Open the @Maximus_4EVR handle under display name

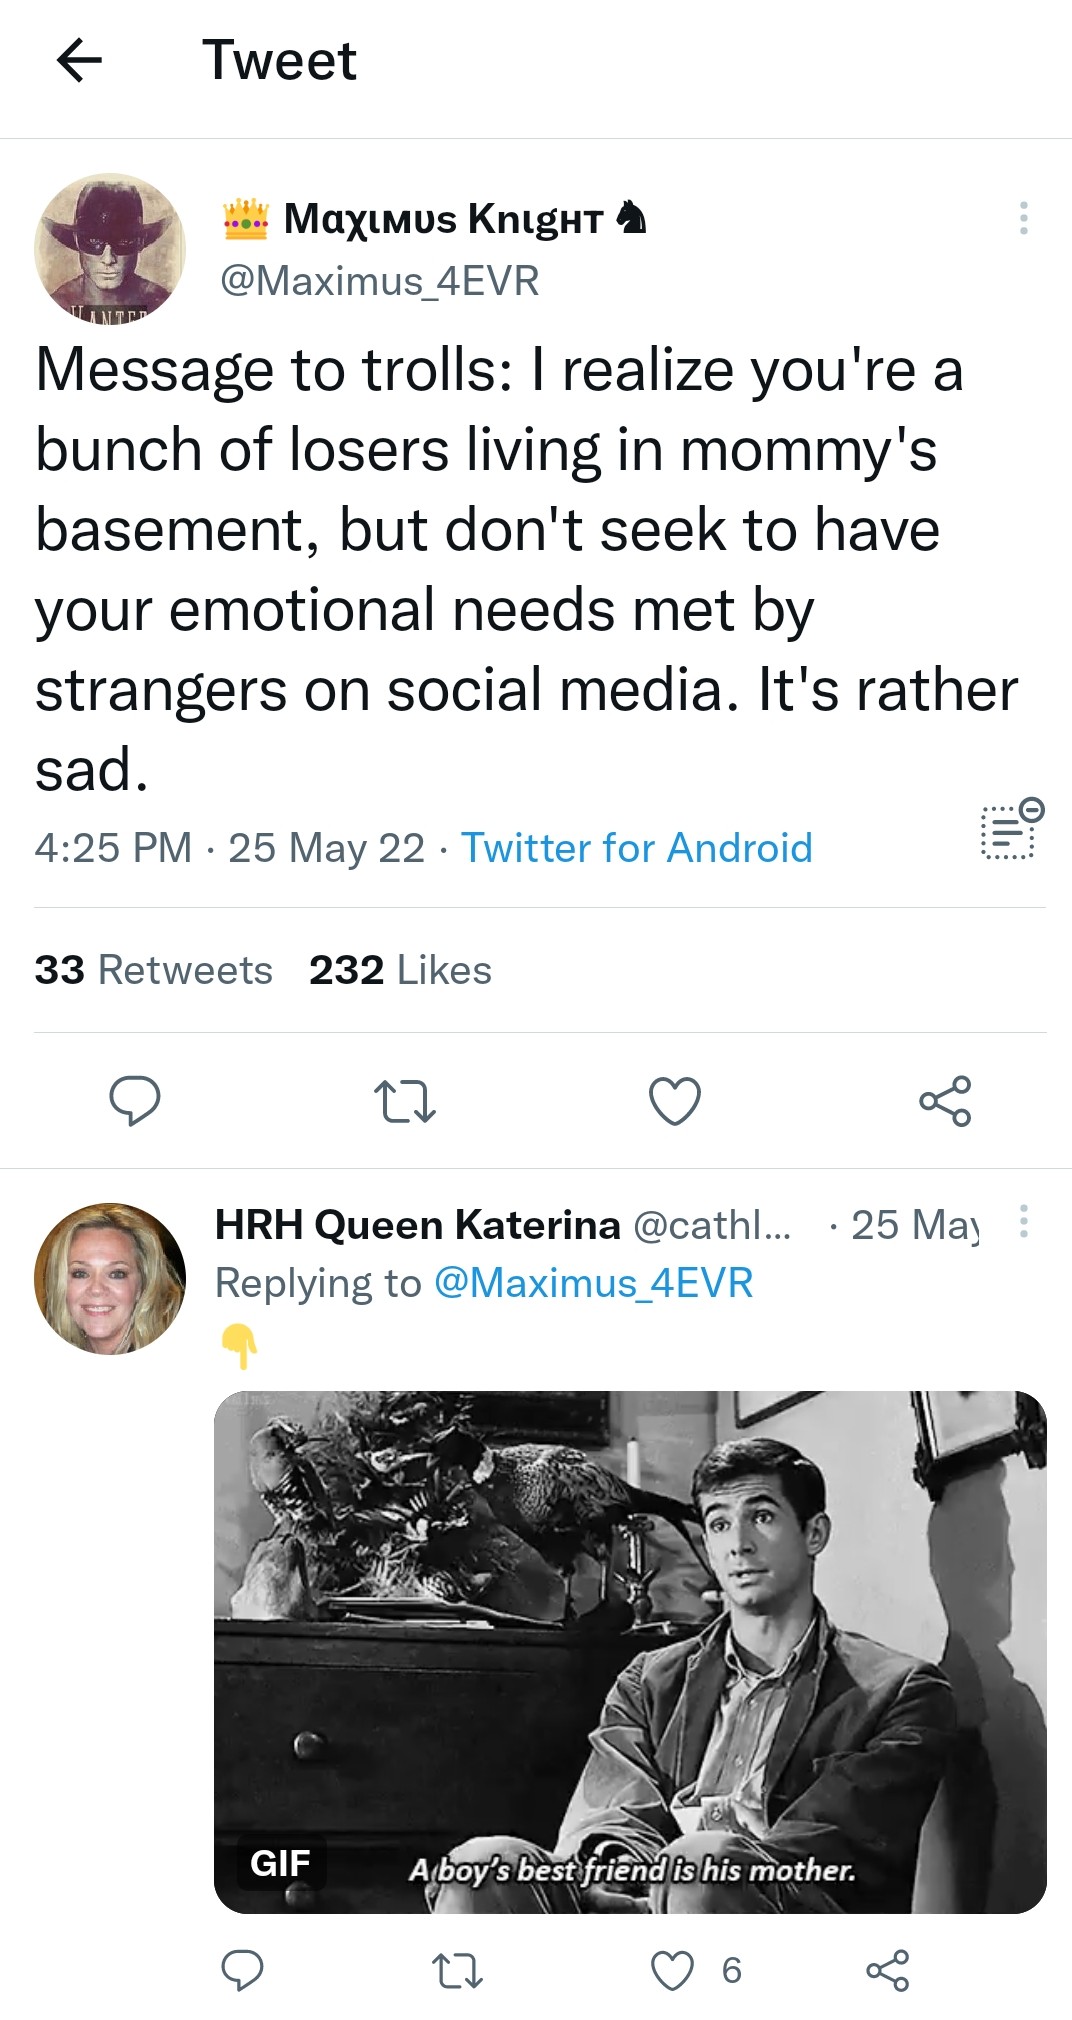[379, 281]
